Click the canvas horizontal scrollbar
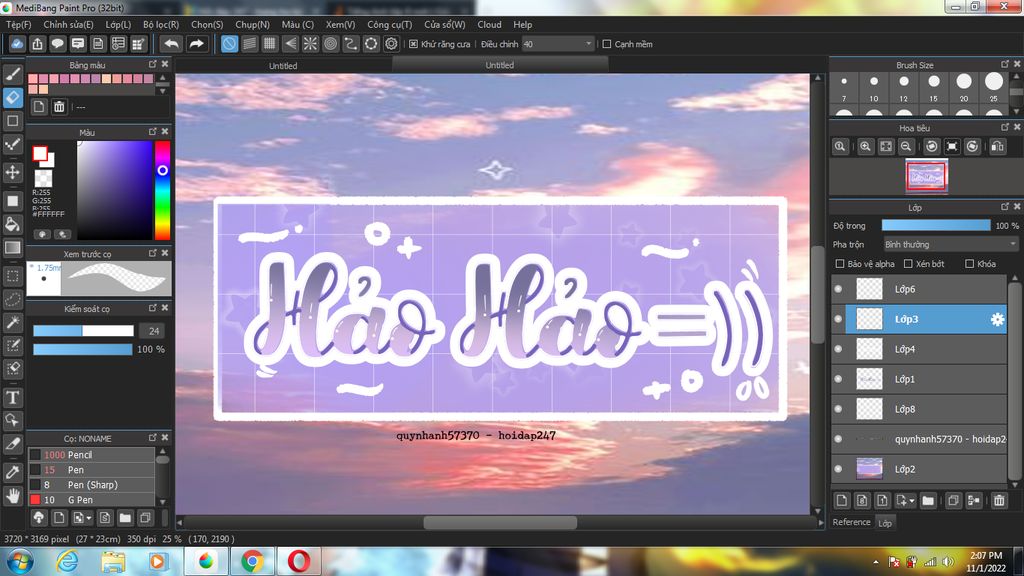1024x576 pixels. click(x=500, y=522)
